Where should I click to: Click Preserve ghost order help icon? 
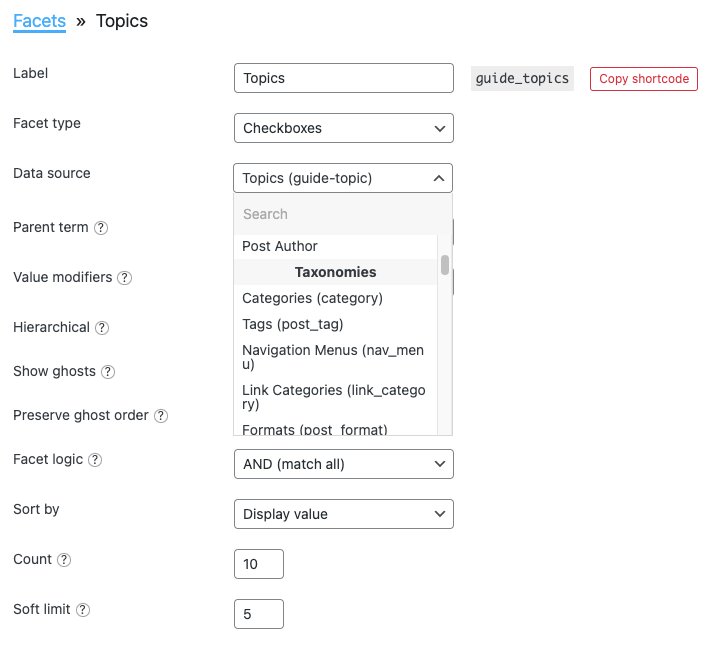pos(161,416)
